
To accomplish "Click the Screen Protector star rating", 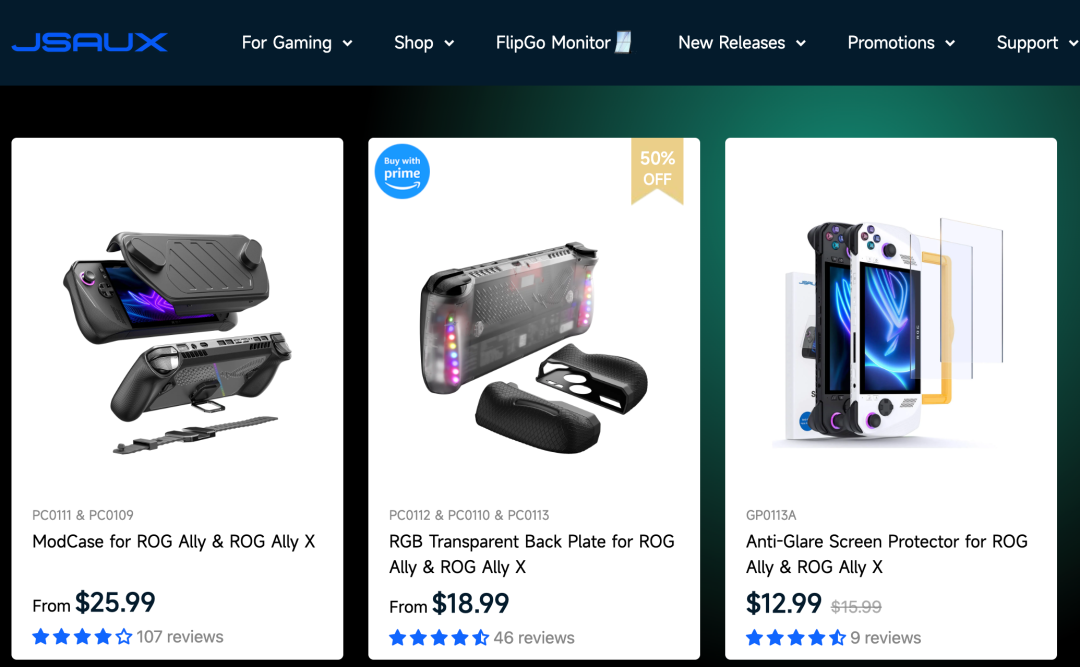I will tap(796, 638).
